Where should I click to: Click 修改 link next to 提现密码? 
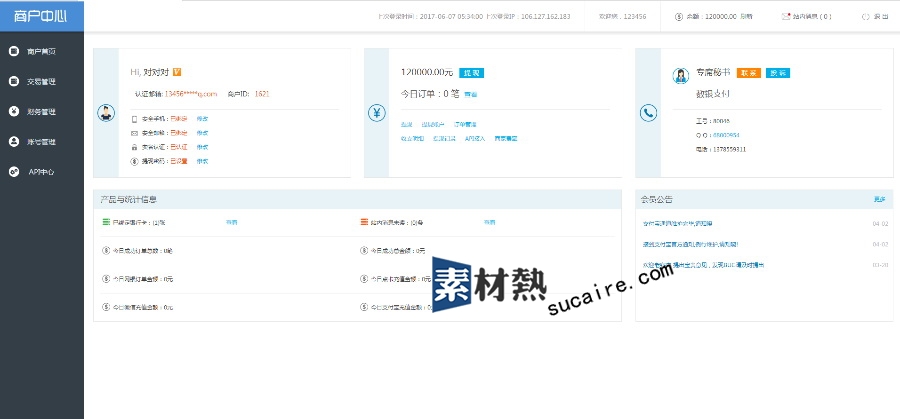click(202, 161)
